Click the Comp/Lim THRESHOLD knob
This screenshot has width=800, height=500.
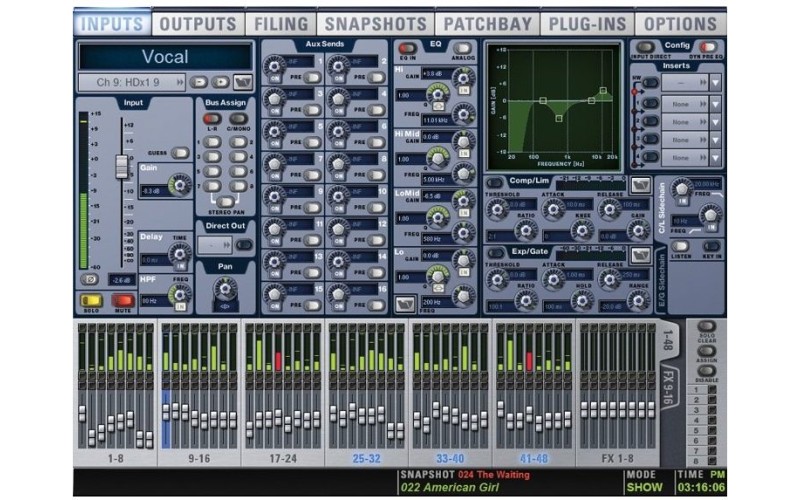[497, 208]
